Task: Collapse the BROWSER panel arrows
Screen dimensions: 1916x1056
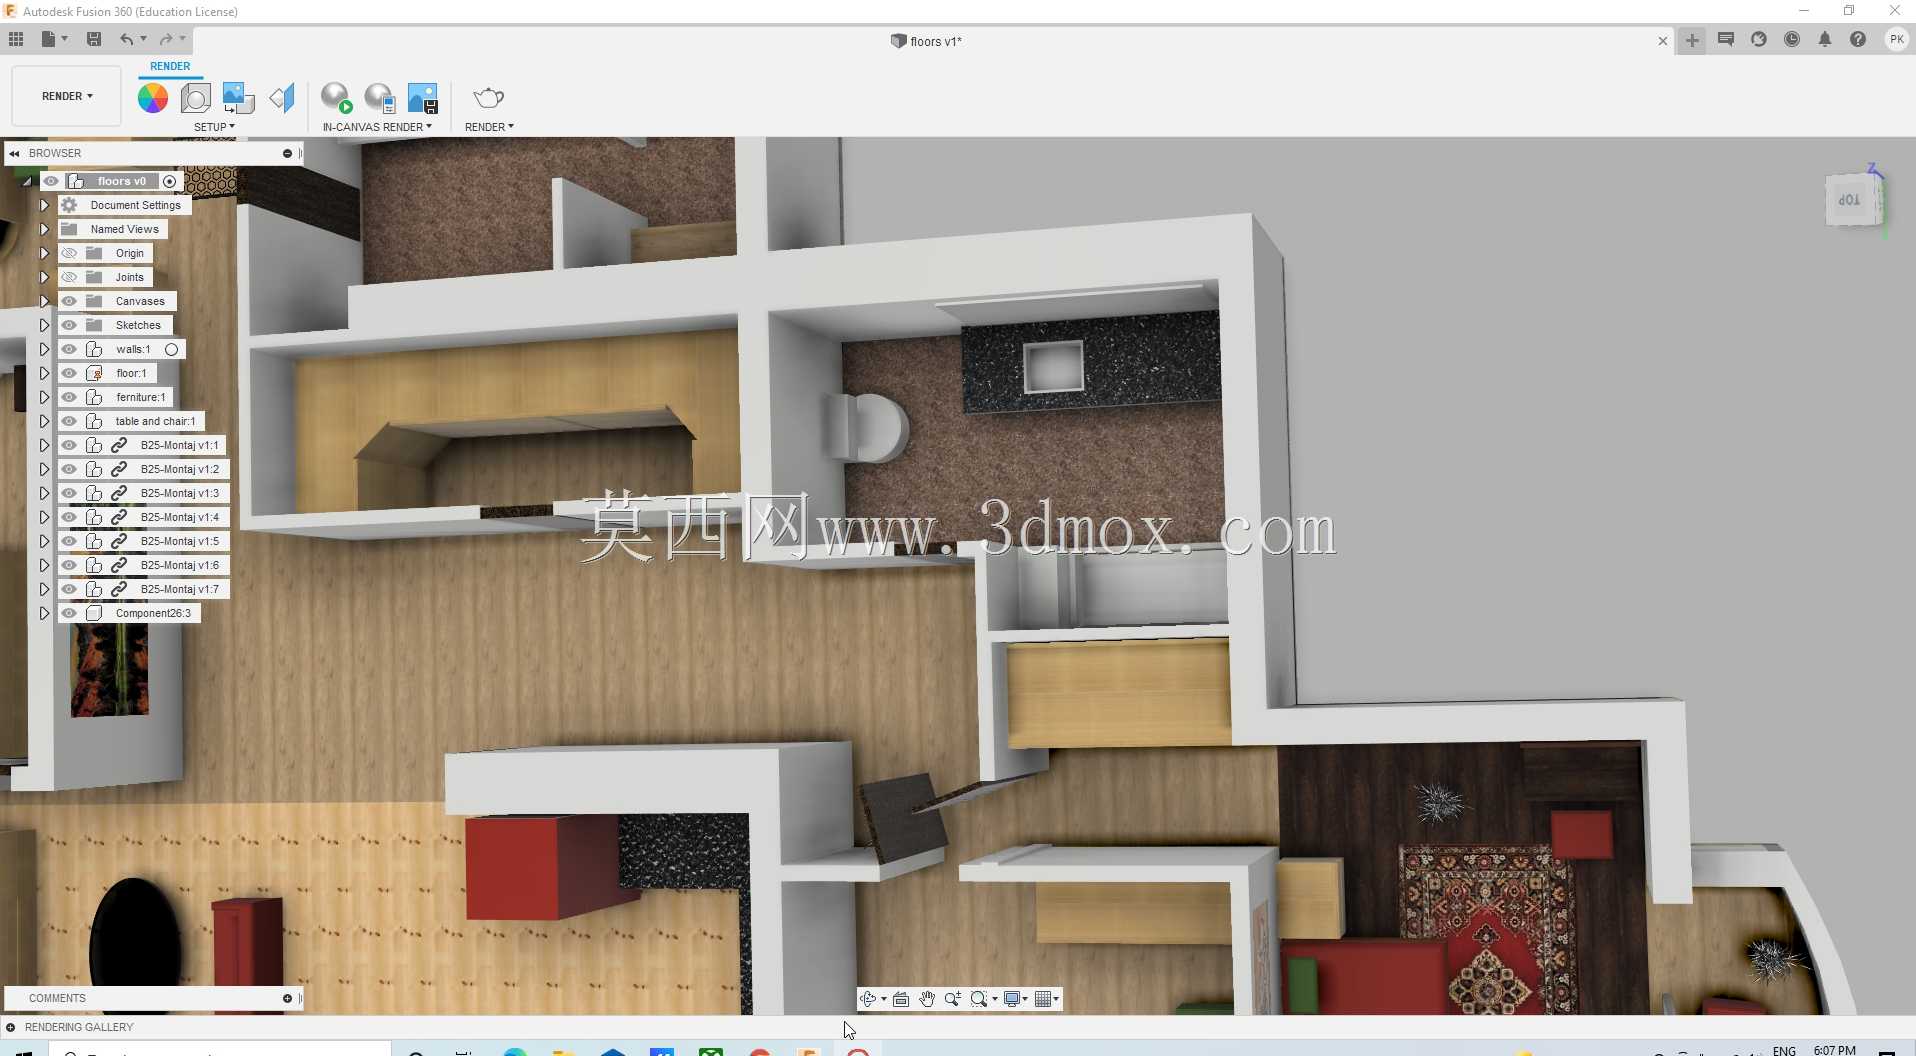Action: coord(14,153)
